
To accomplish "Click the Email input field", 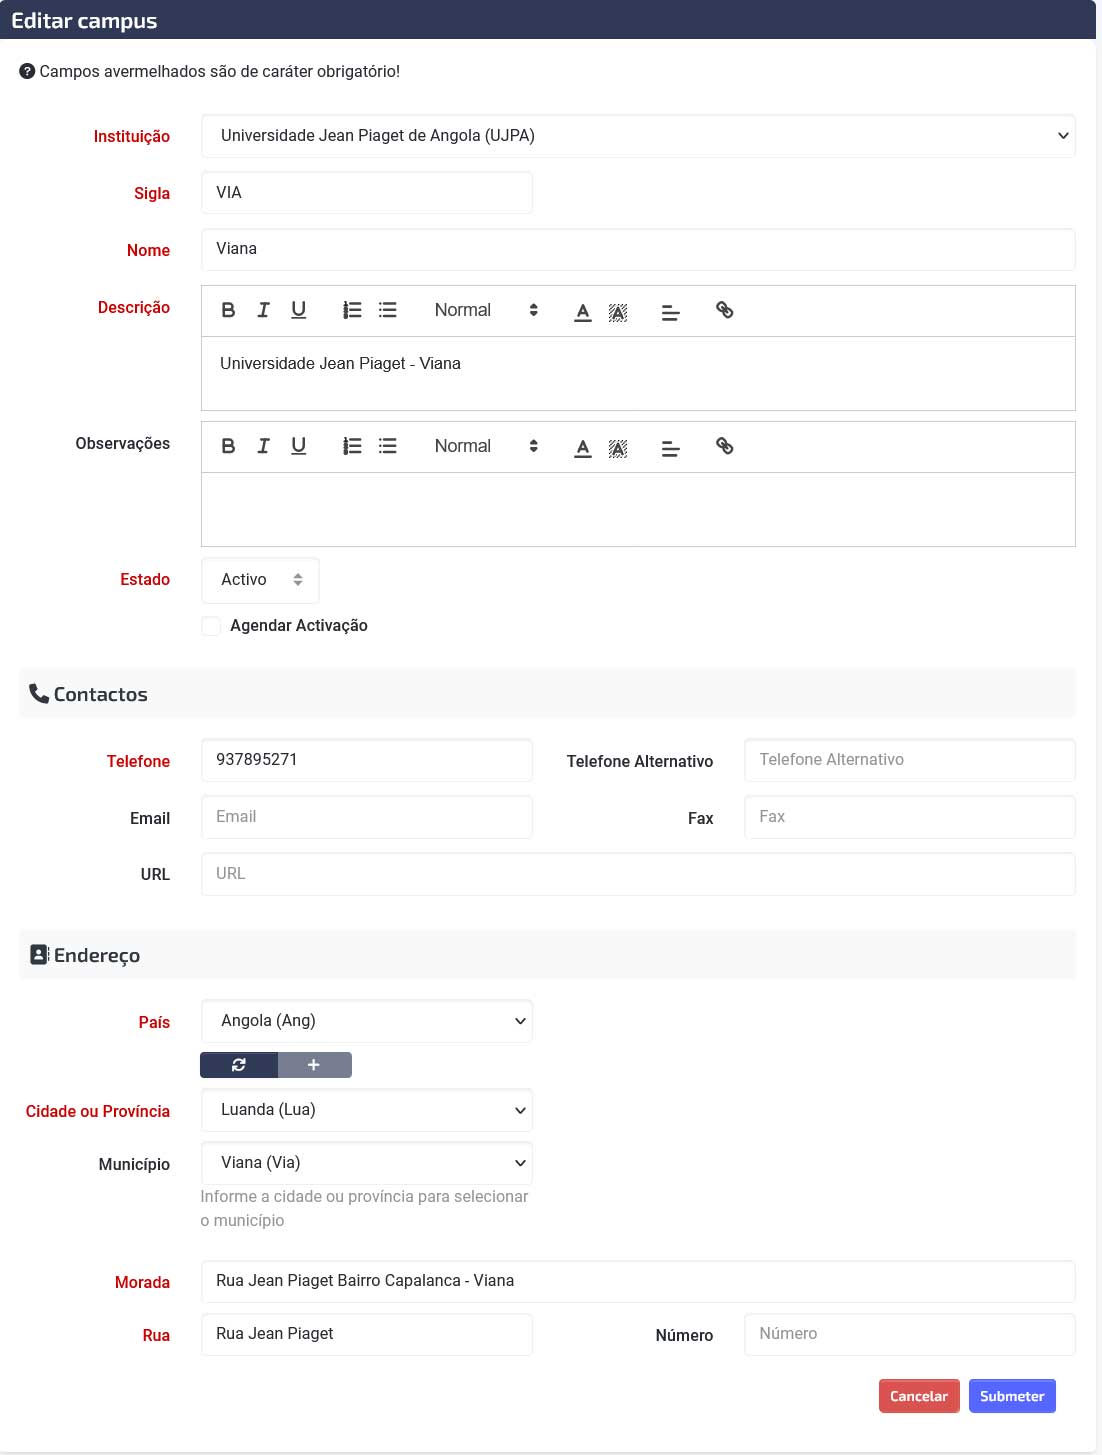I will (x=367, y=817).
